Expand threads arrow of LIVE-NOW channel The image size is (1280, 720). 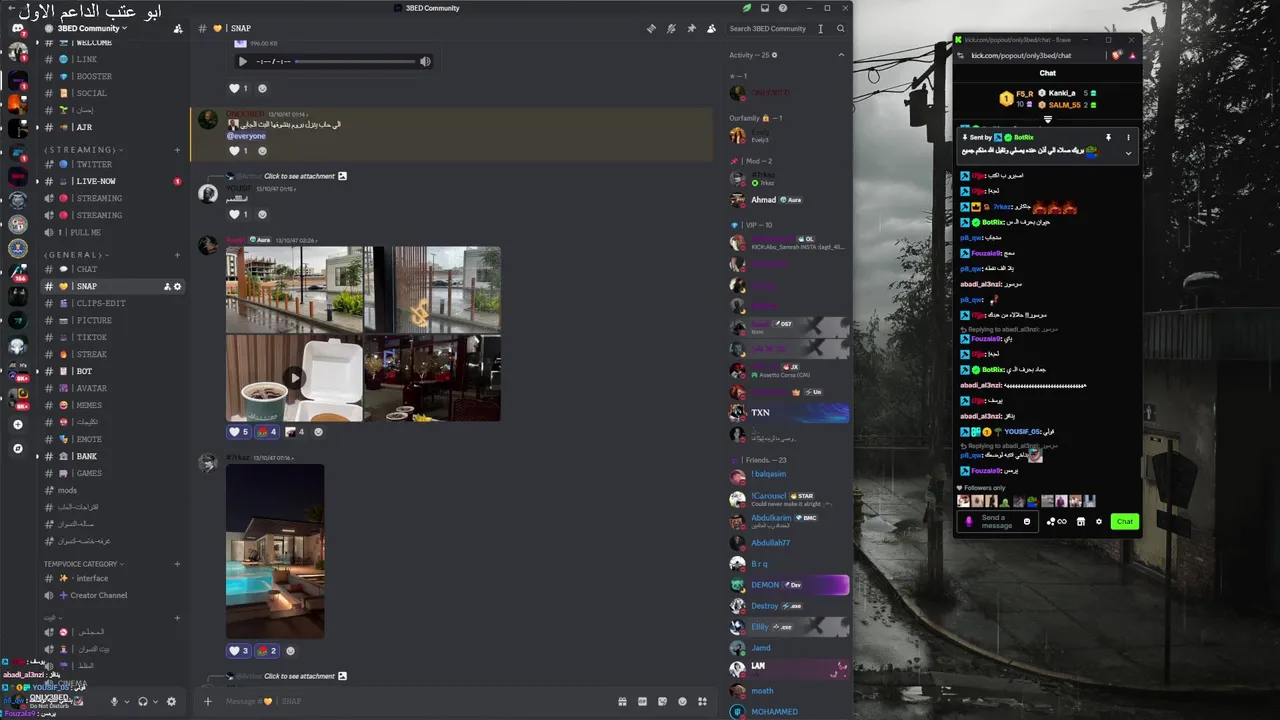[37, 181]
